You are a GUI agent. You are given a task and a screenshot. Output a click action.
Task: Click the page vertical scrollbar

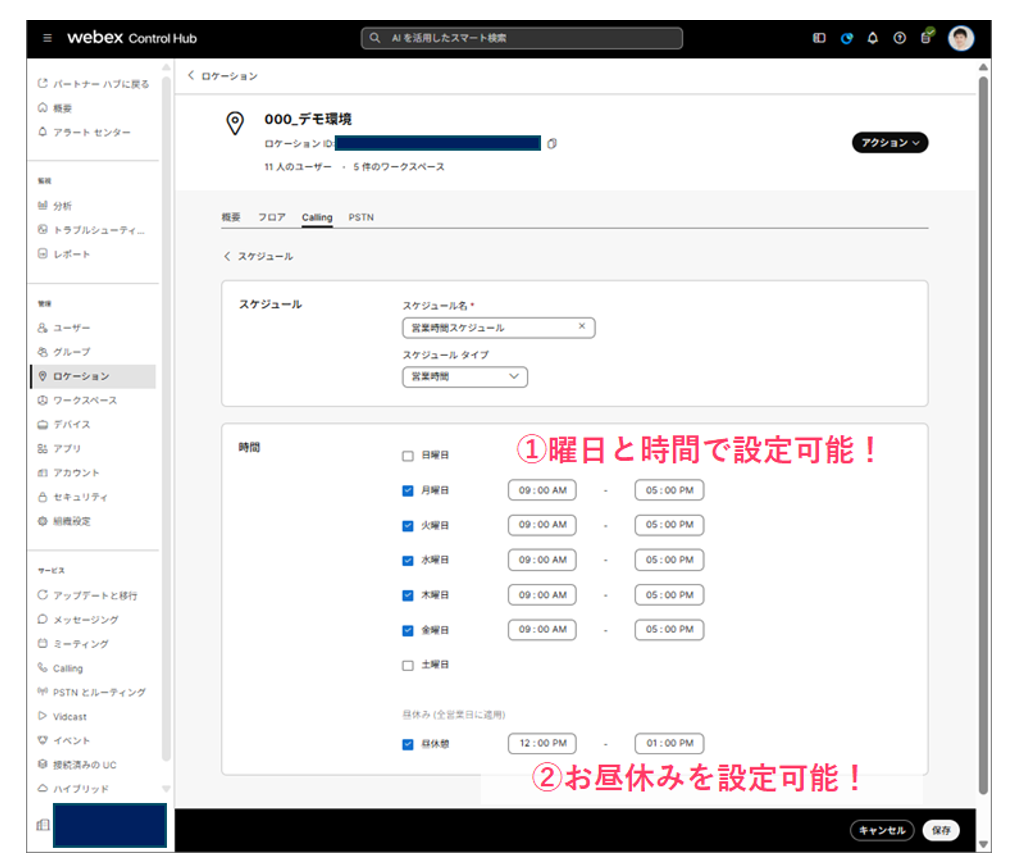point(983,400)
